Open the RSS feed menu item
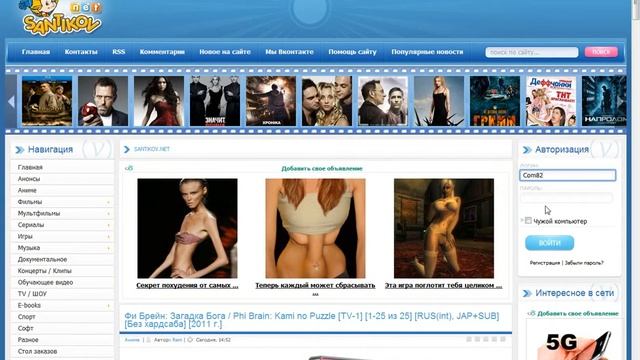 [x=119, y=52]
